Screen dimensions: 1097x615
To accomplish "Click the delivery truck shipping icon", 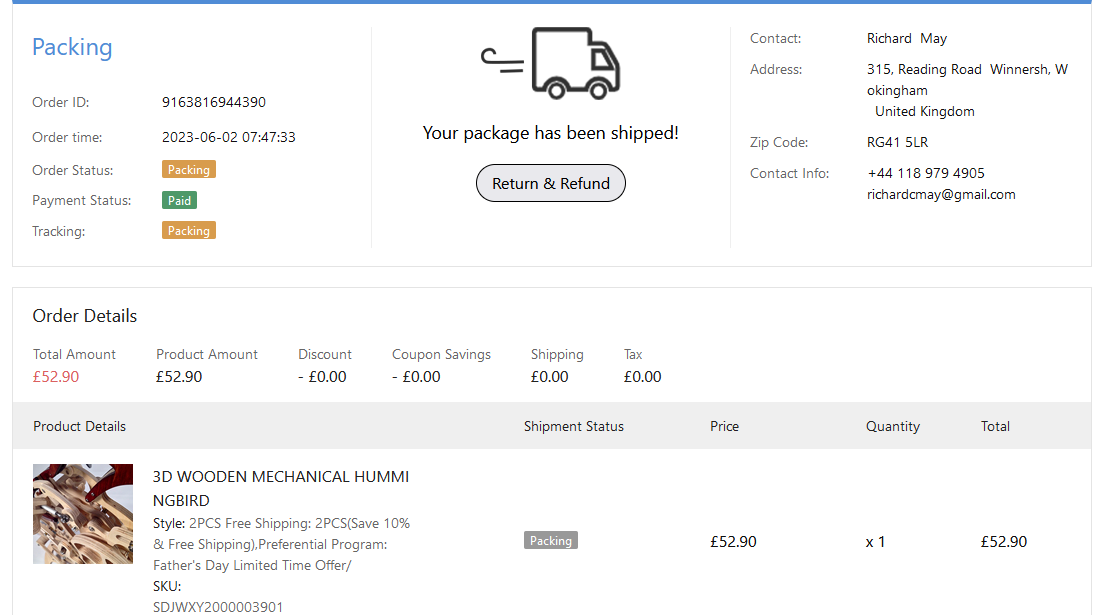I will click(551, 64).
